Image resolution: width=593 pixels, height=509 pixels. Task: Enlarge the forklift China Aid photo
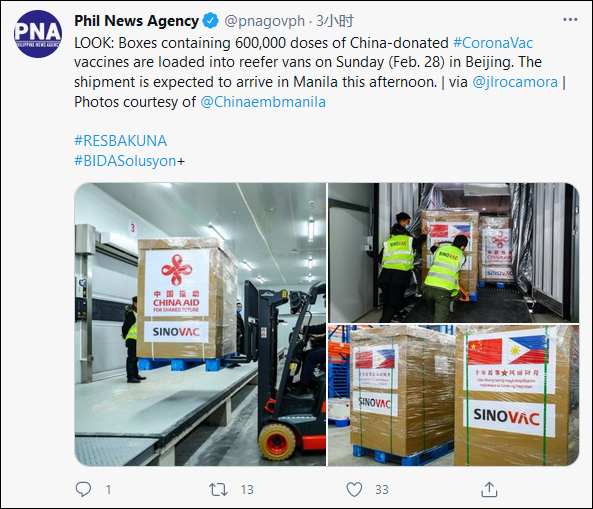click(200, 324)
